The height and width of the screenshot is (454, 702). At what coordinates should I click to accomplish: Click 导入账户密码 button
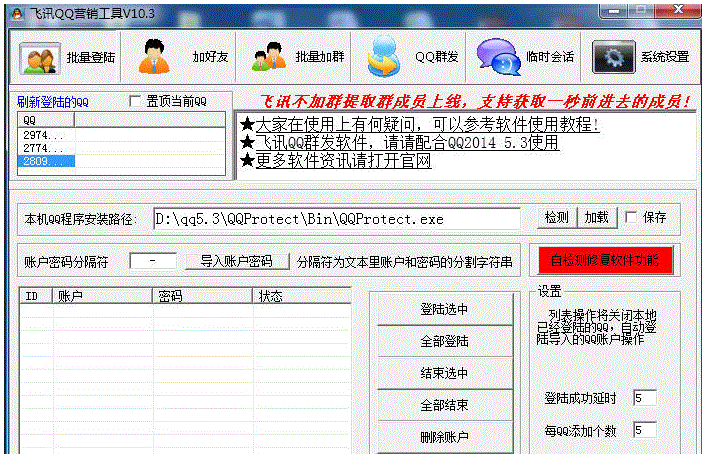(237, 261)
